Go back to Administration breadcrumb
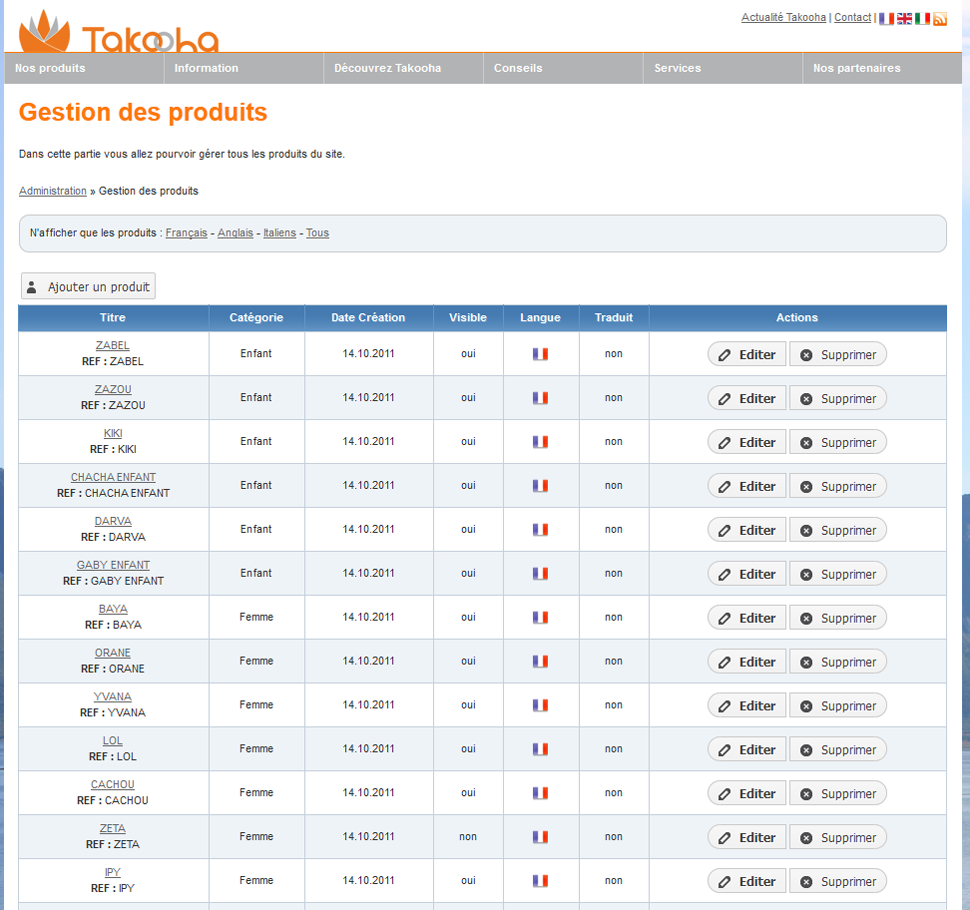This screenshot has height=910, width=970. point(53,191)
